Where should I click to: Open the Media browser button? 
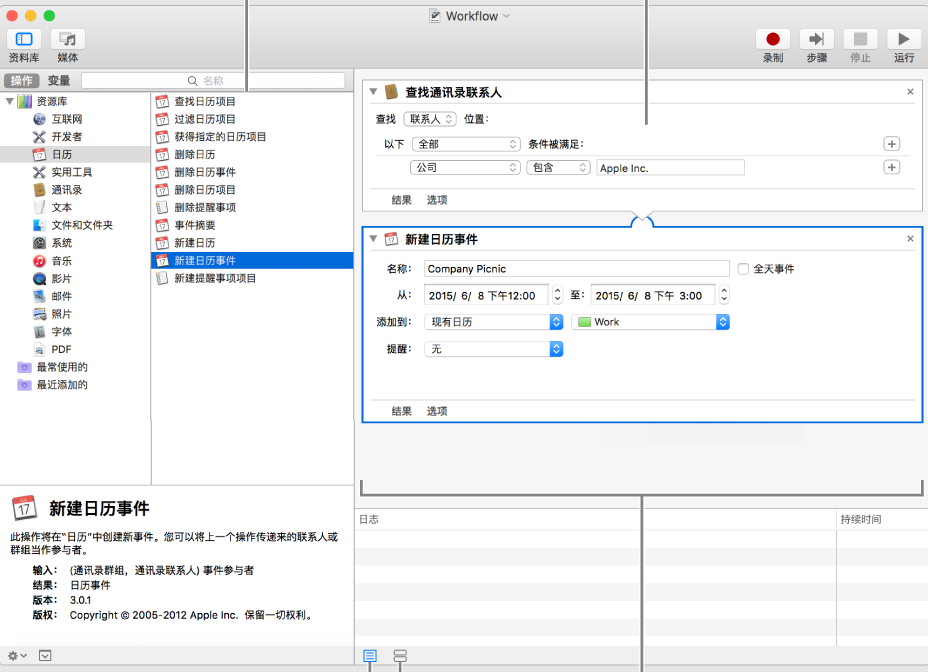(x=67, y=39)
